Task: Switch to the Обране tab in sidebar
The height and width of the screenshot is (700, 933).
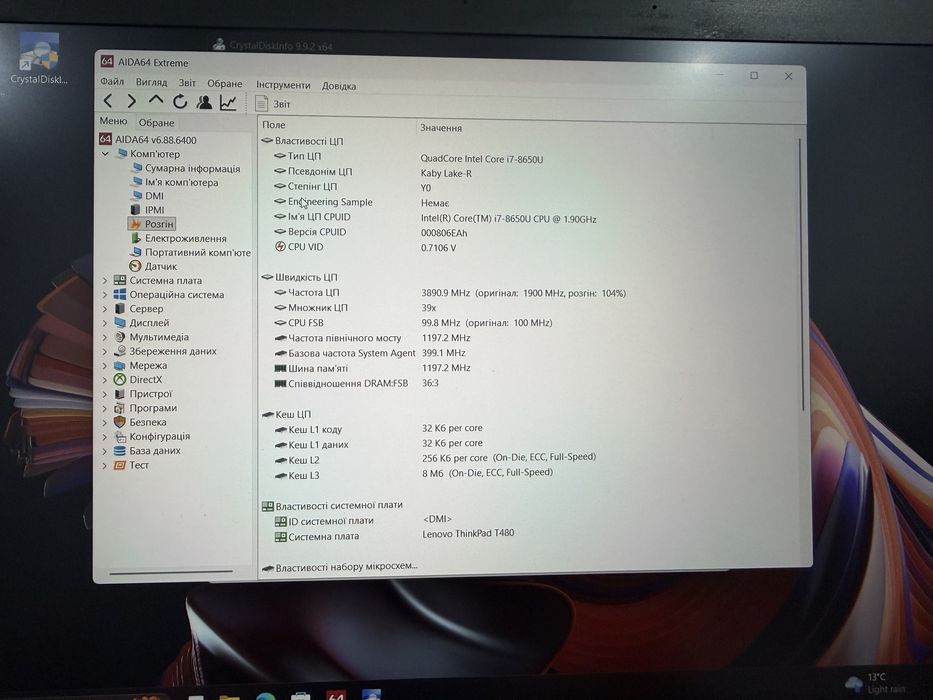Action: (x=156, y=123)
